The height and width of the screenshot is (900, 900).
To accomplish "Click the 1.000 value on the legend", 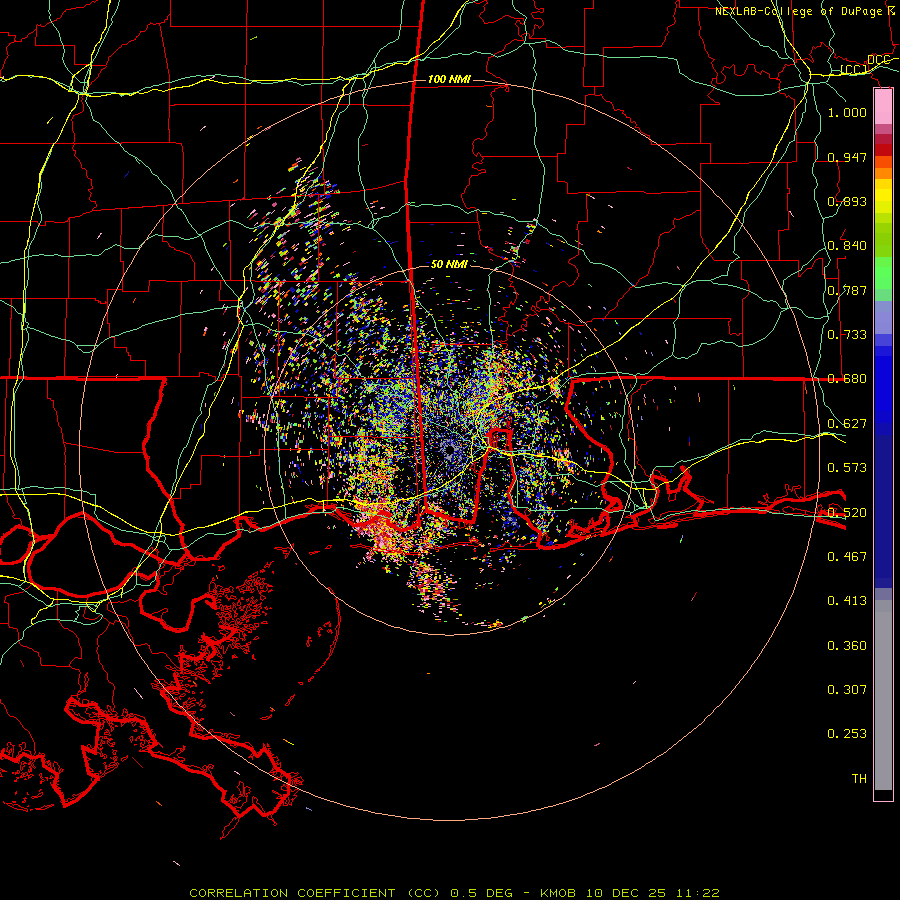I will click(847, 112).
